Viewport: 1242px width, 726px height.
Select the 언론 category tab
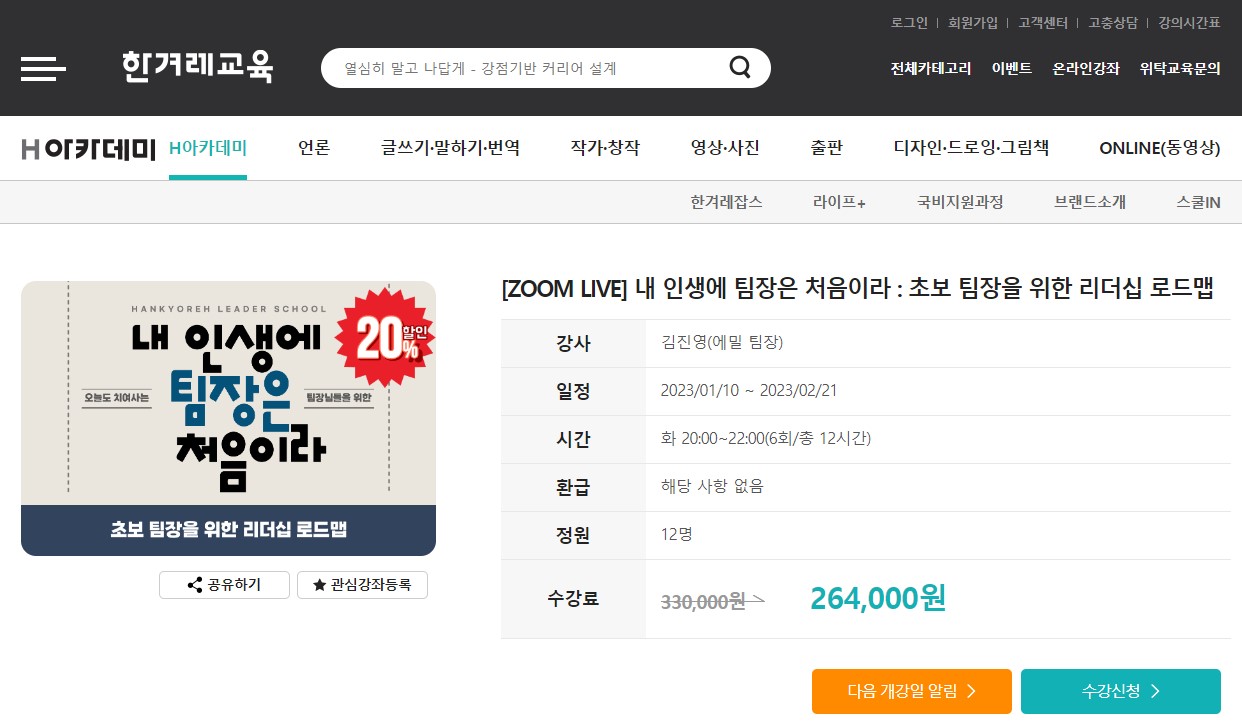[314, 148]
